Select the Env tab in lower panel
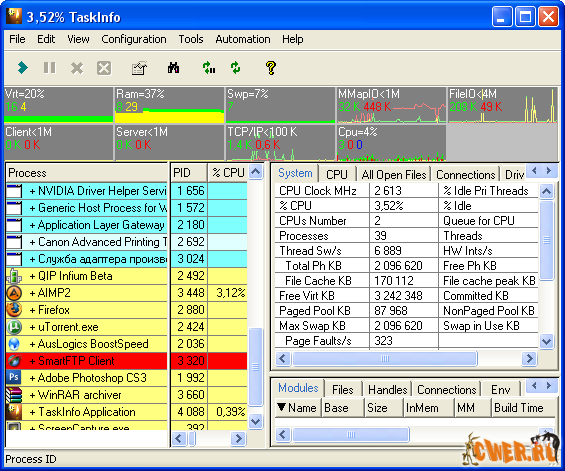This screenshot has width=565, height=471. coord(501,390)
